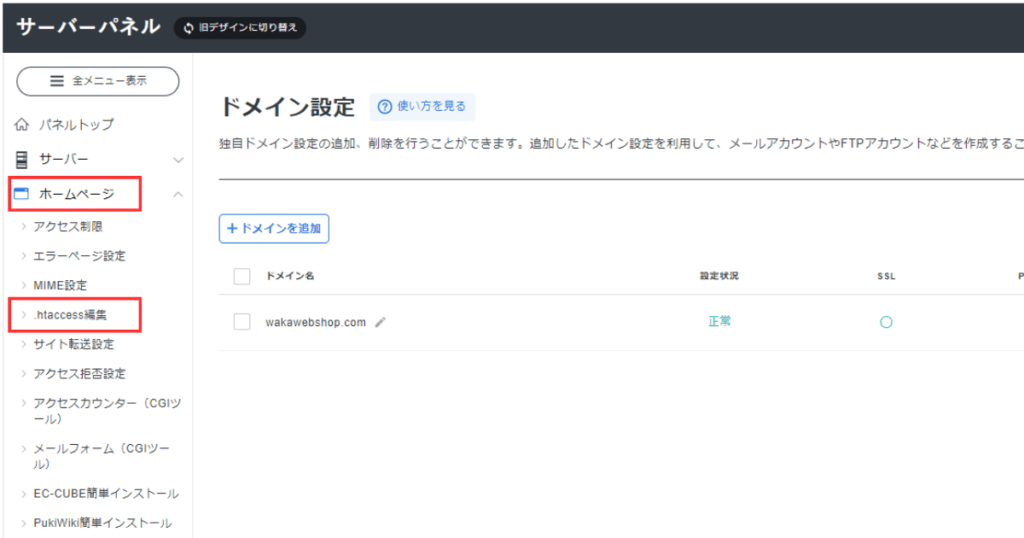Click the refresh icon in 旧デザインに切り替え
This screenshot has height=538, width=1024.
[x=188, y=28]
